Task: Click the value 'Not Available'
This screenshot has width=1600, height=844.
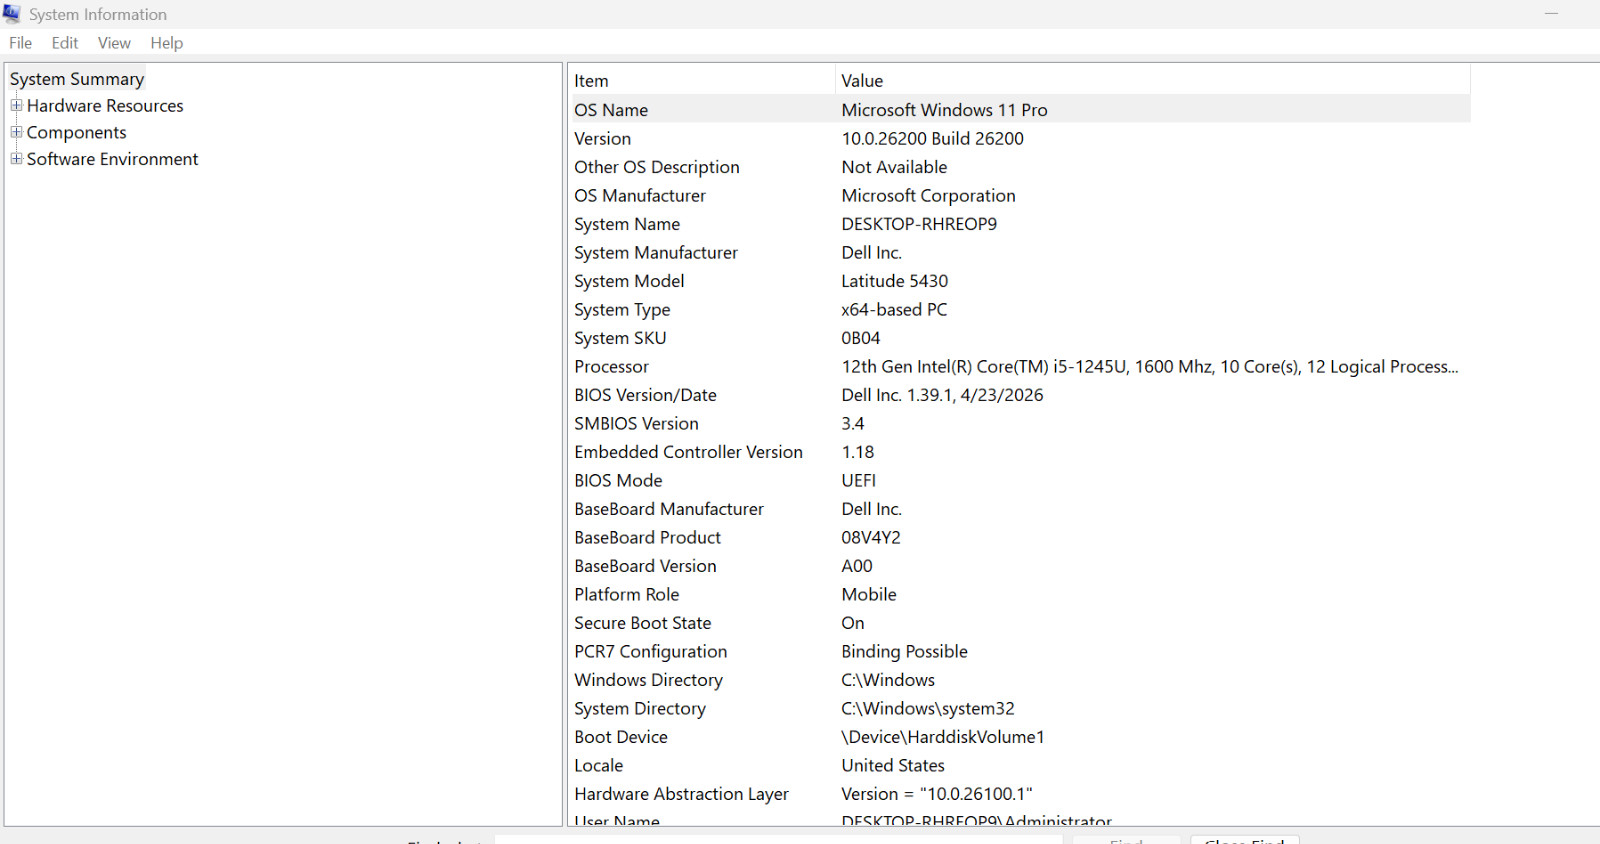Action: pos(894,167)
